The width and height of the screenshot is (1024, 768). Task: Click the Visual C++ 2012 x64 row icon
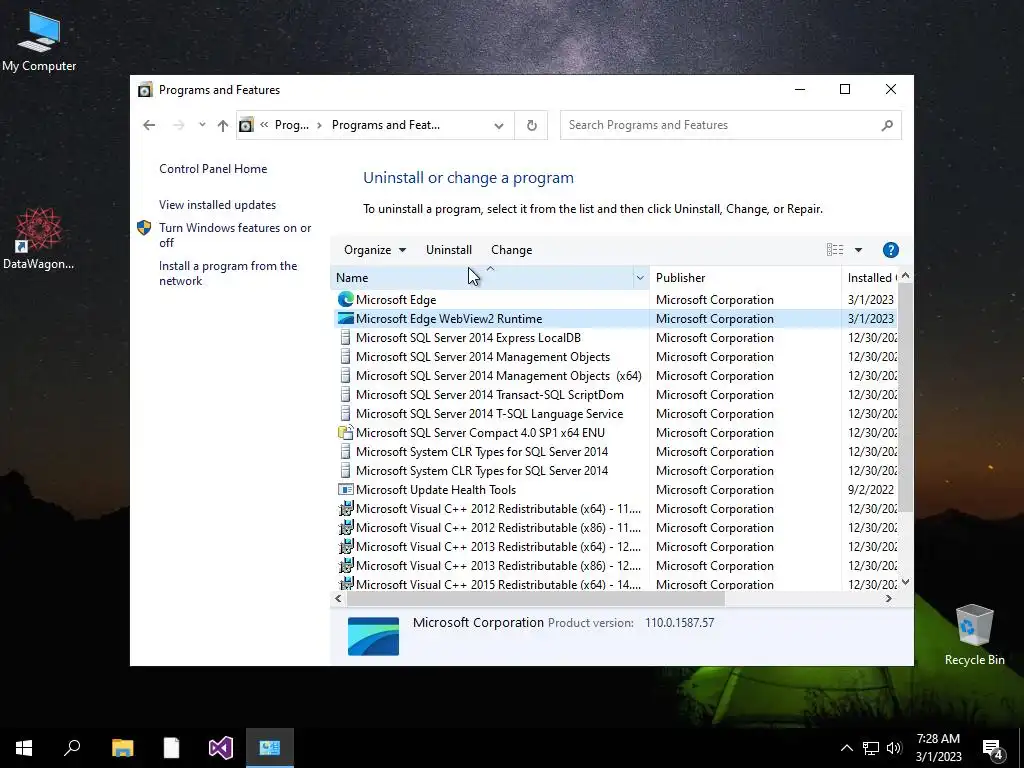[x=345, y=508]
